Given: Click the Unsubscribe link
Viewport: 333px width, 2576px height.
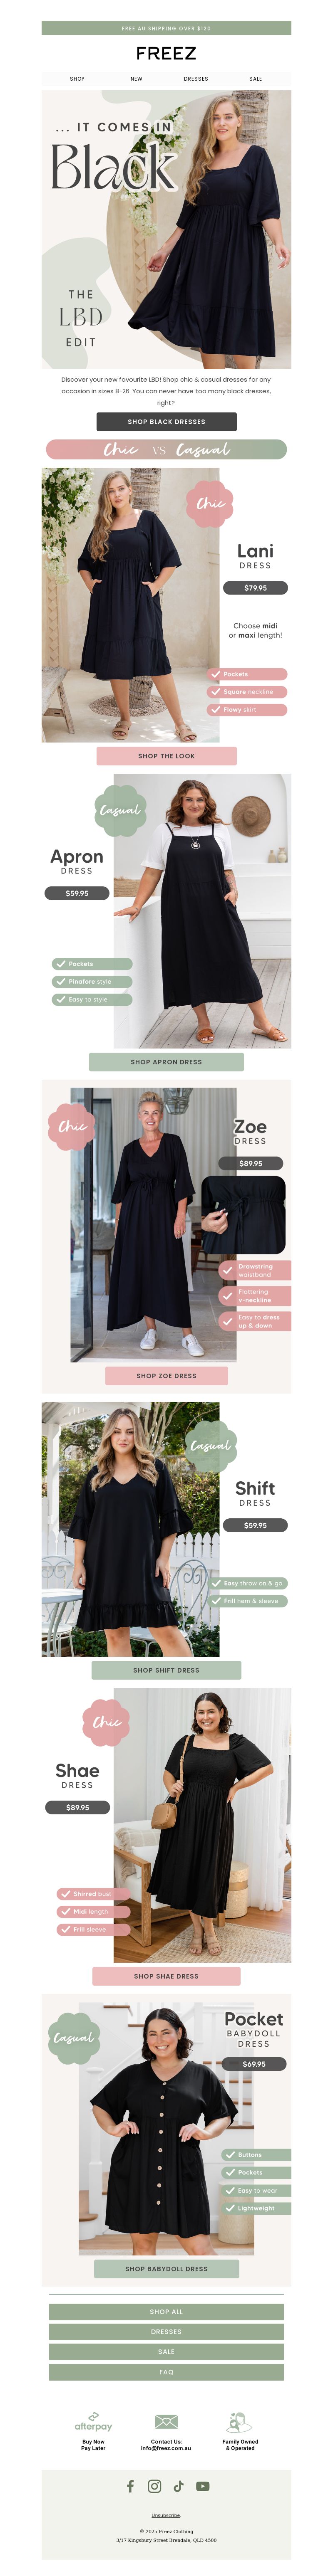Looking at the screenshot, I should tap(166, 2515).
